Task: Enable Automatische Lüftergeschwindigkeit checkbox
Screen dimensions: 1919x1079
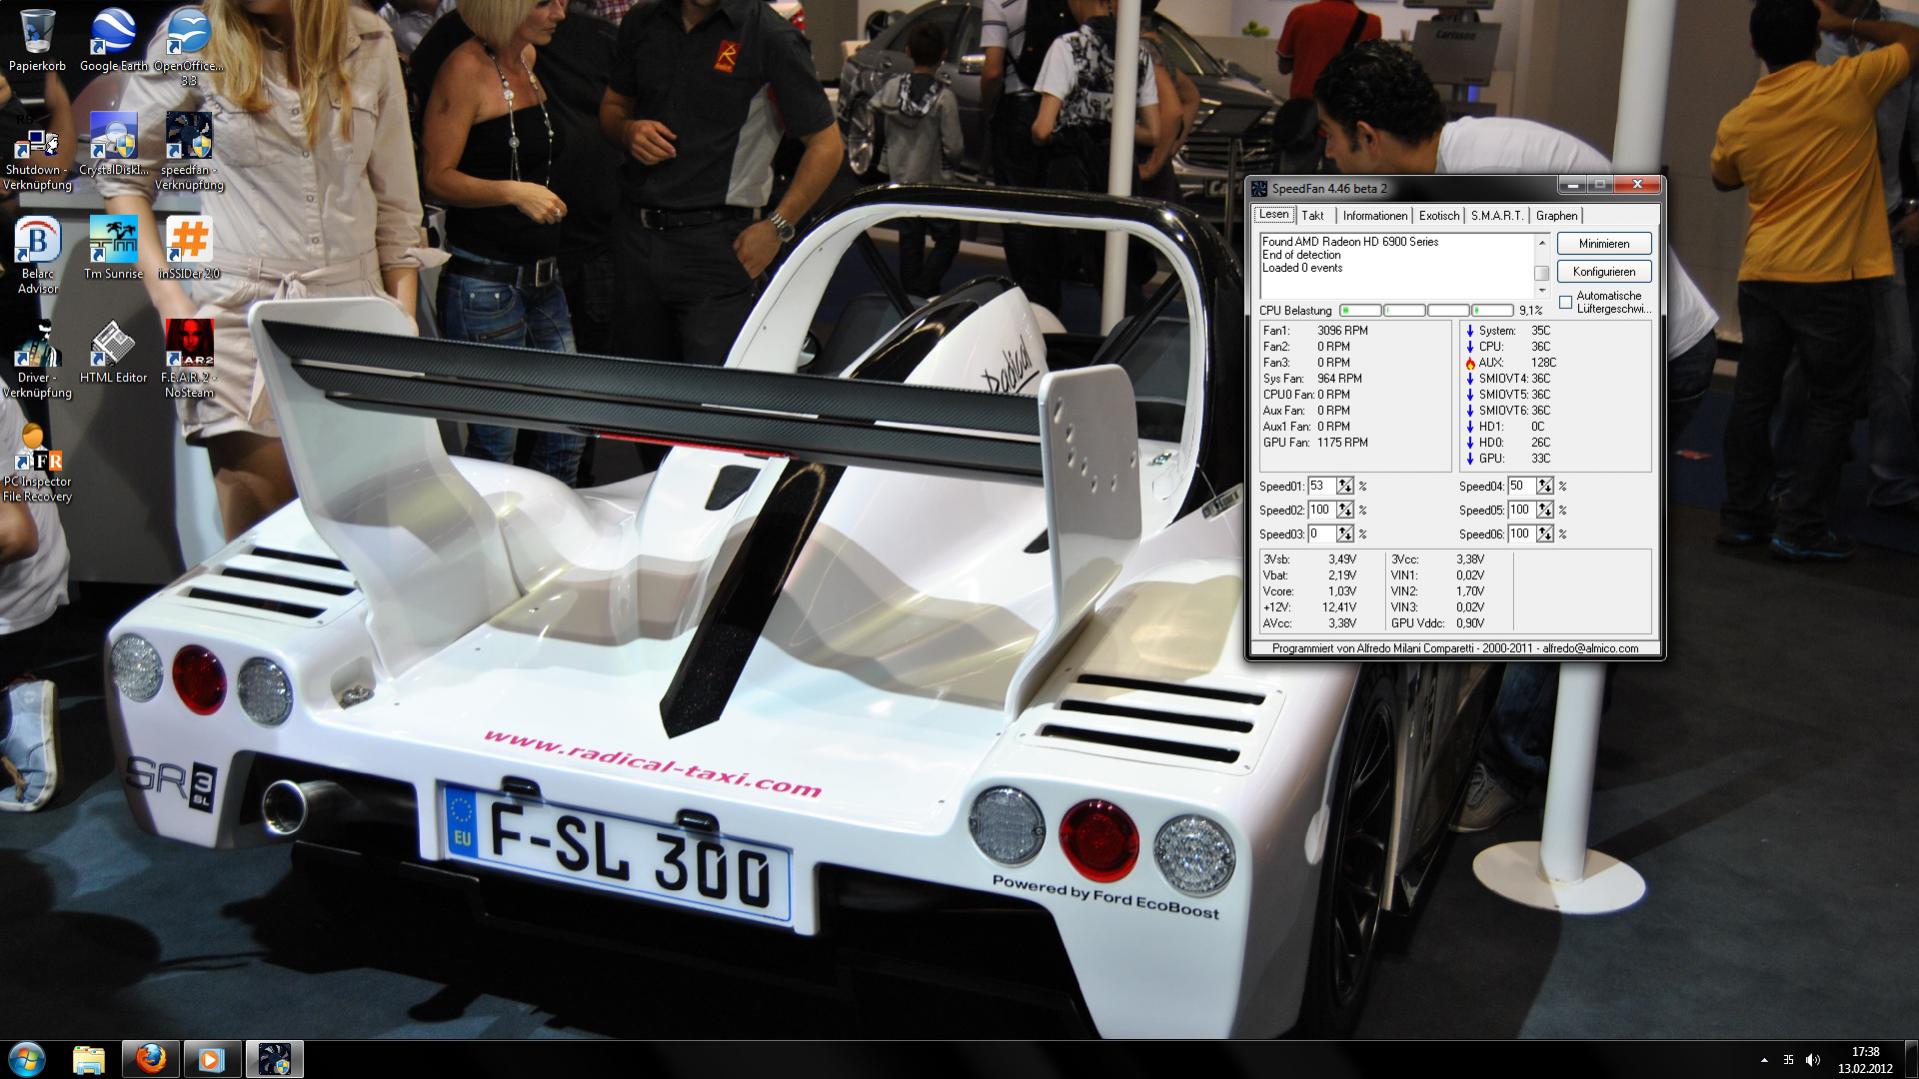Action: (x=1566, y=302)
